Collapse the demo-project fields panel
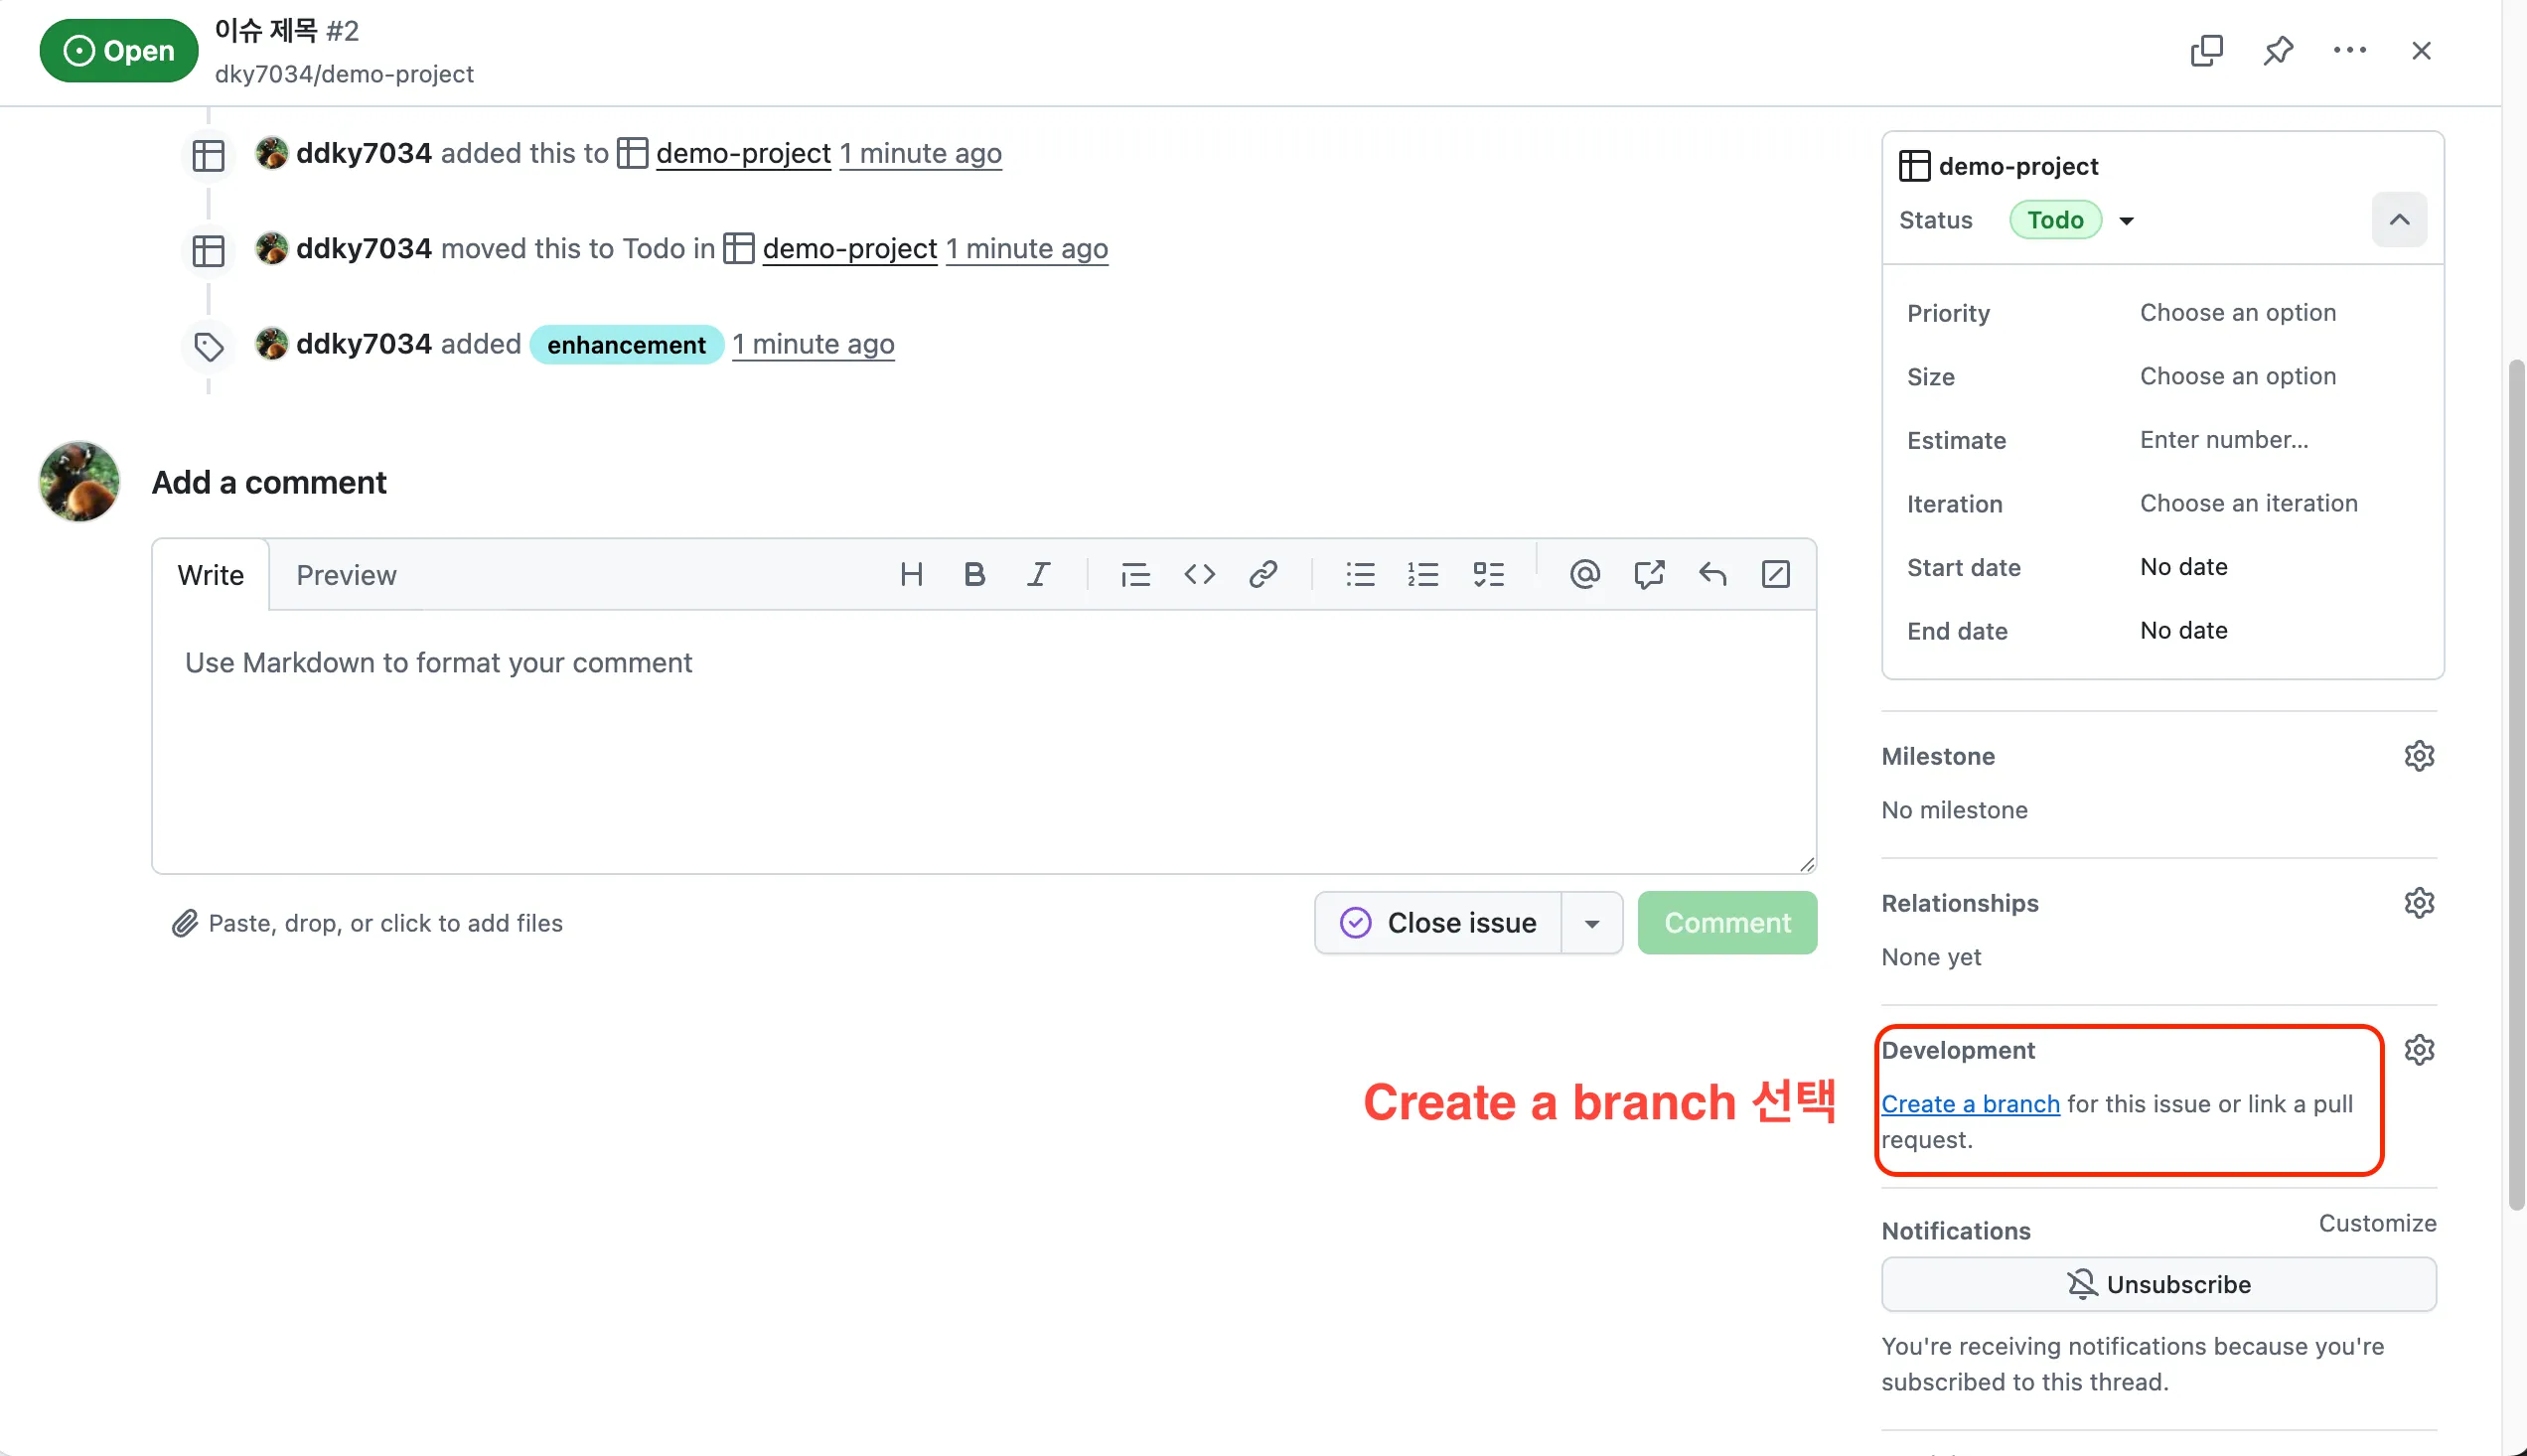 [x=2399, y=220]
